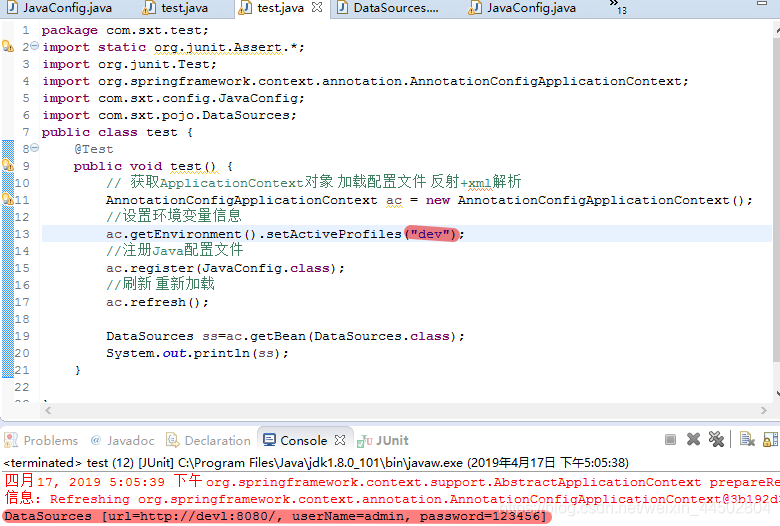Click the warning marker on line 11
This screenshot has height=526, width=780.
pos(8,199)
